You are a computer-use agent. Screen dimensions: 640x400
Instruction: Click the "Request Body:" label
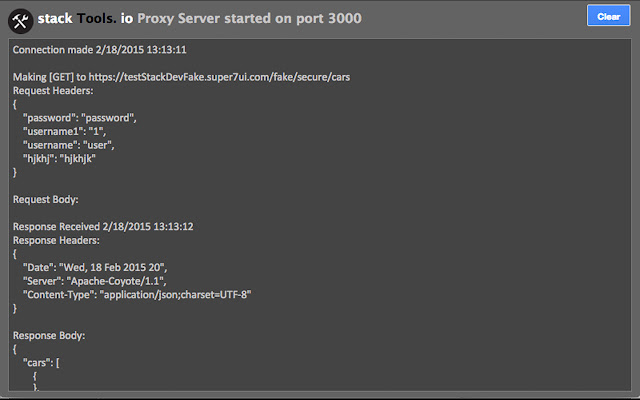(x=46, y=199)
